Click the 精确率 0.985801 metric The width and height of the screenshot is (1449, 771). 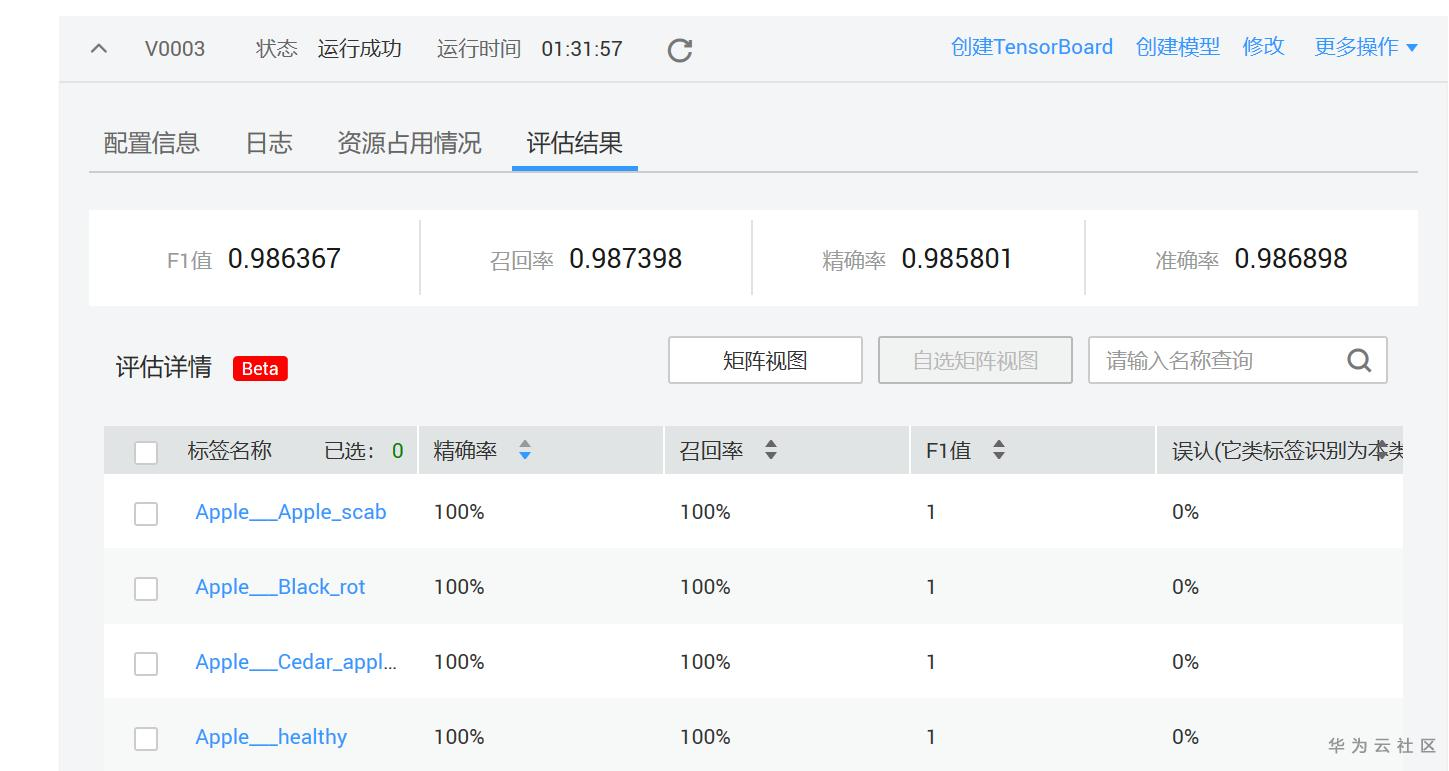coord(917,259)
